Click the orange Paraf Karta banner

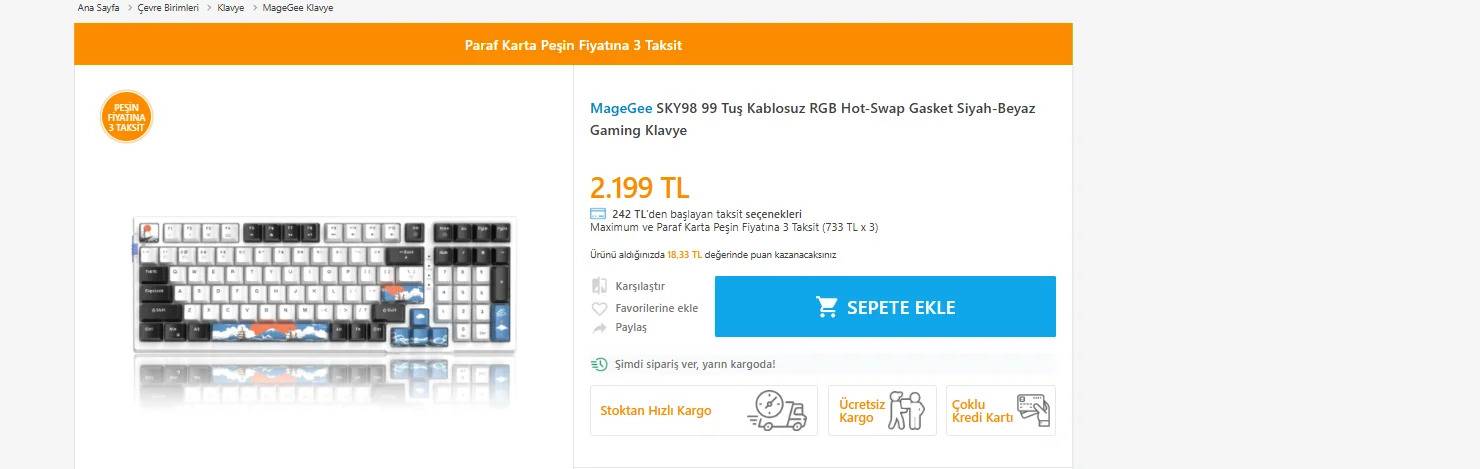click(x=573, y=45)
